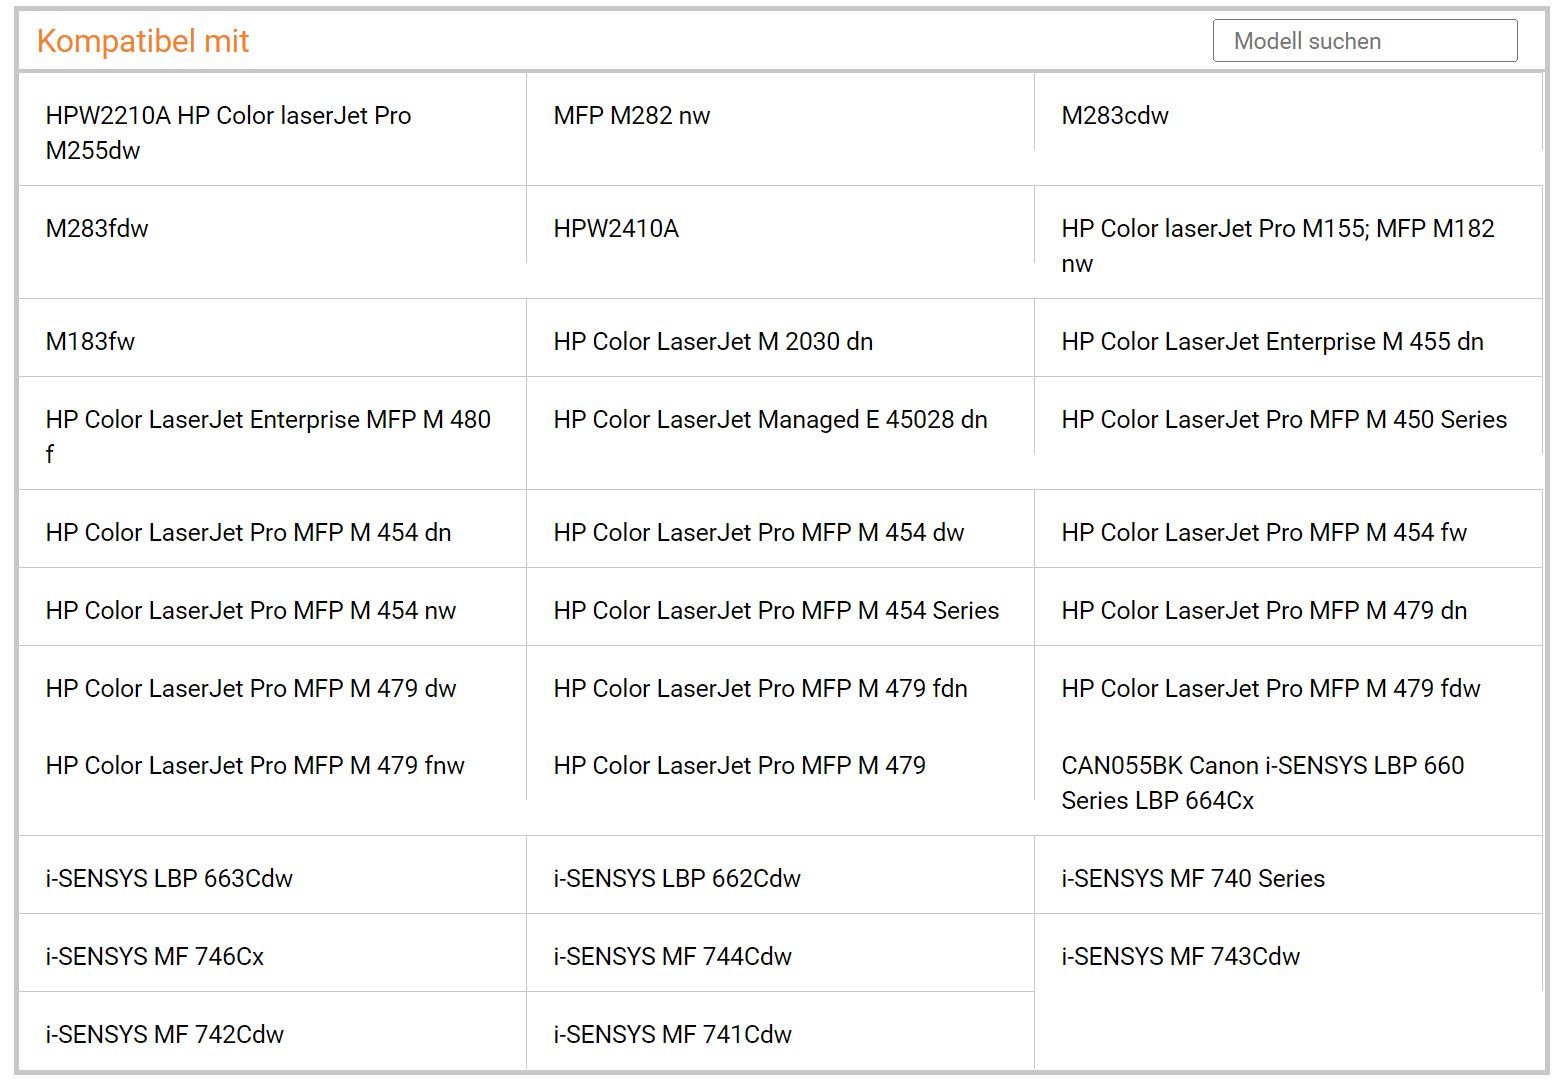Select 'HP Color LaserJet Pro MFP M 479 dn'
This screenshot has height=1083, width=1561.
pos(1264,611)
